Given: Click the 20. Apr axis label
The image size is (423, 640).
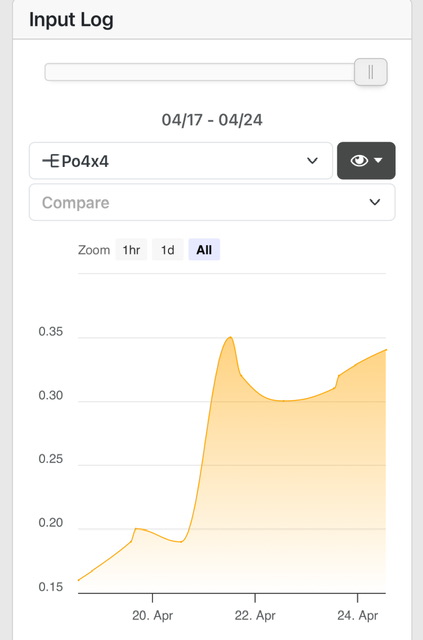Looking at the screenshot, I should (x=153, y=616).
